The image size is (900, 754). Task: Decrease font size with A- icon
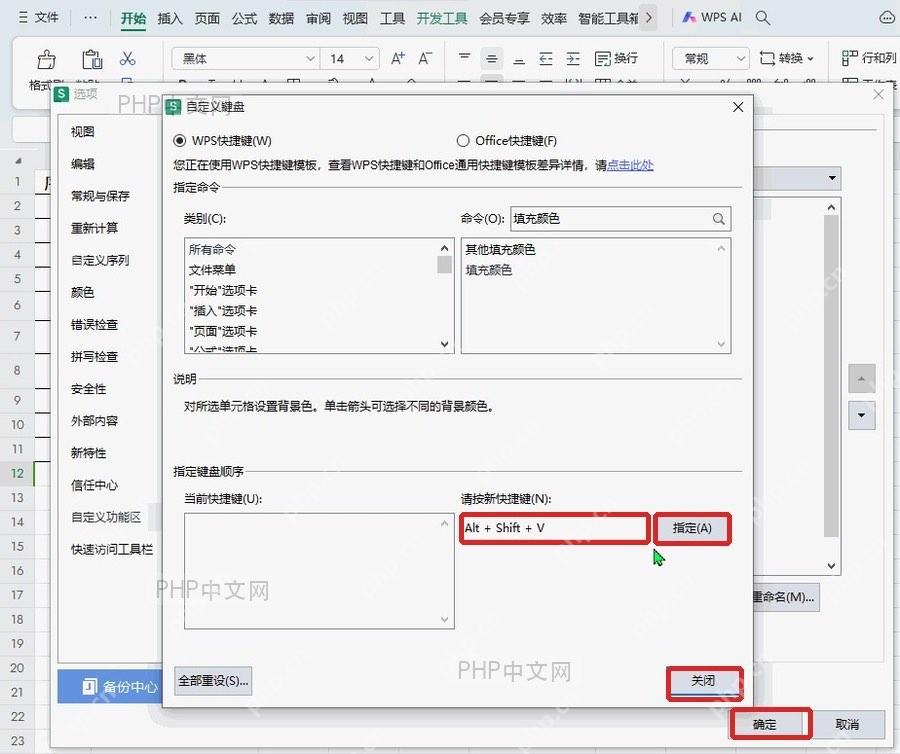point(425,58)
